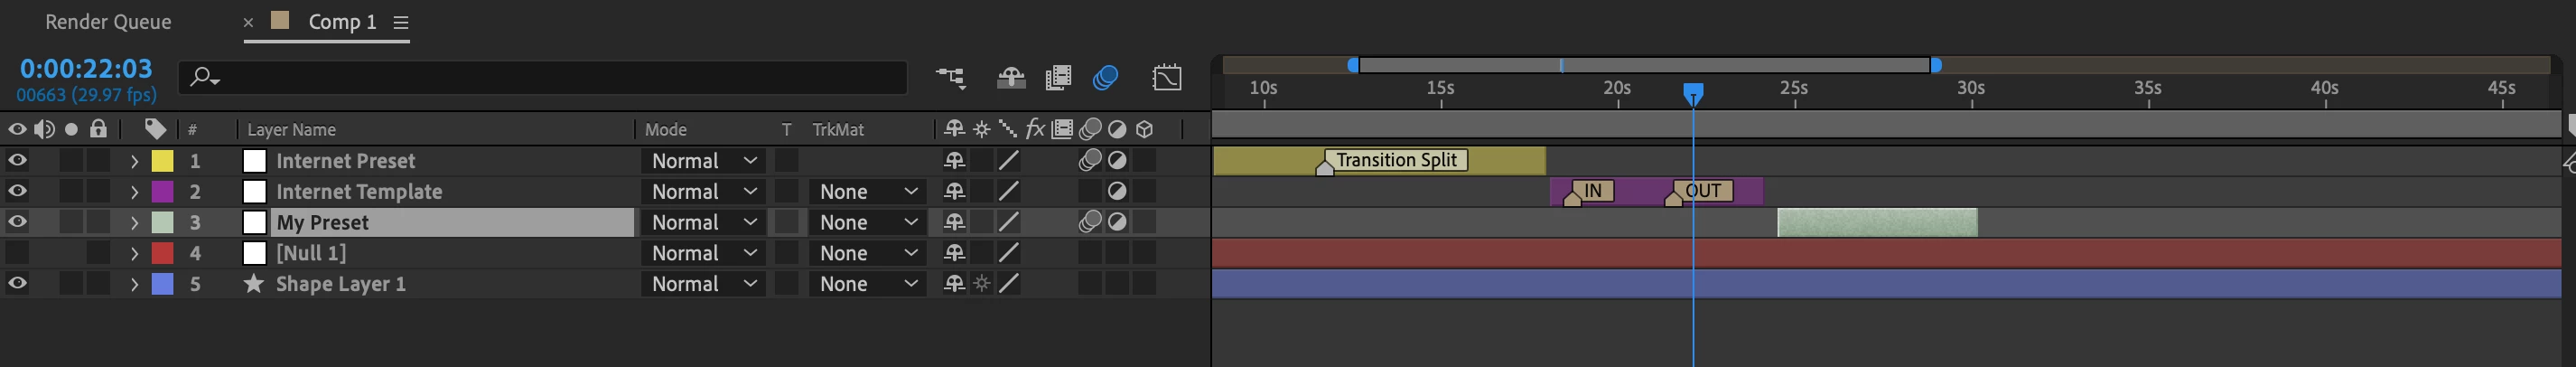Toggle adjustment layer switch on Internet Template

(1117, 191)
